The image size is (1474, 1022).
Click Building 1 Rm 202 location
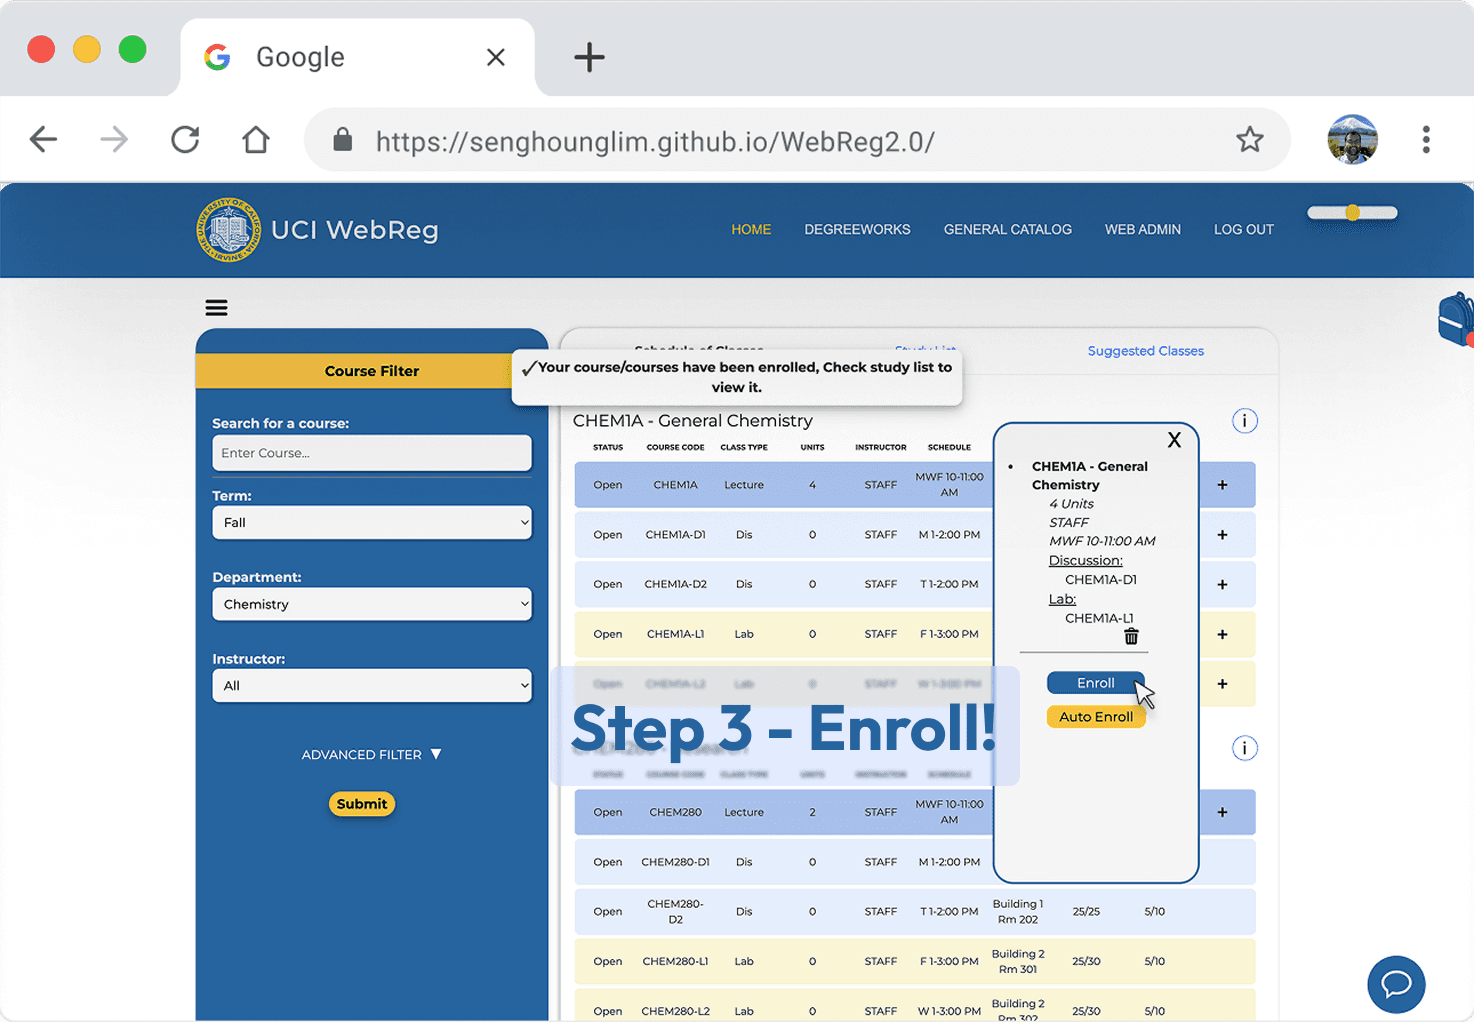tap(1018, 911)
